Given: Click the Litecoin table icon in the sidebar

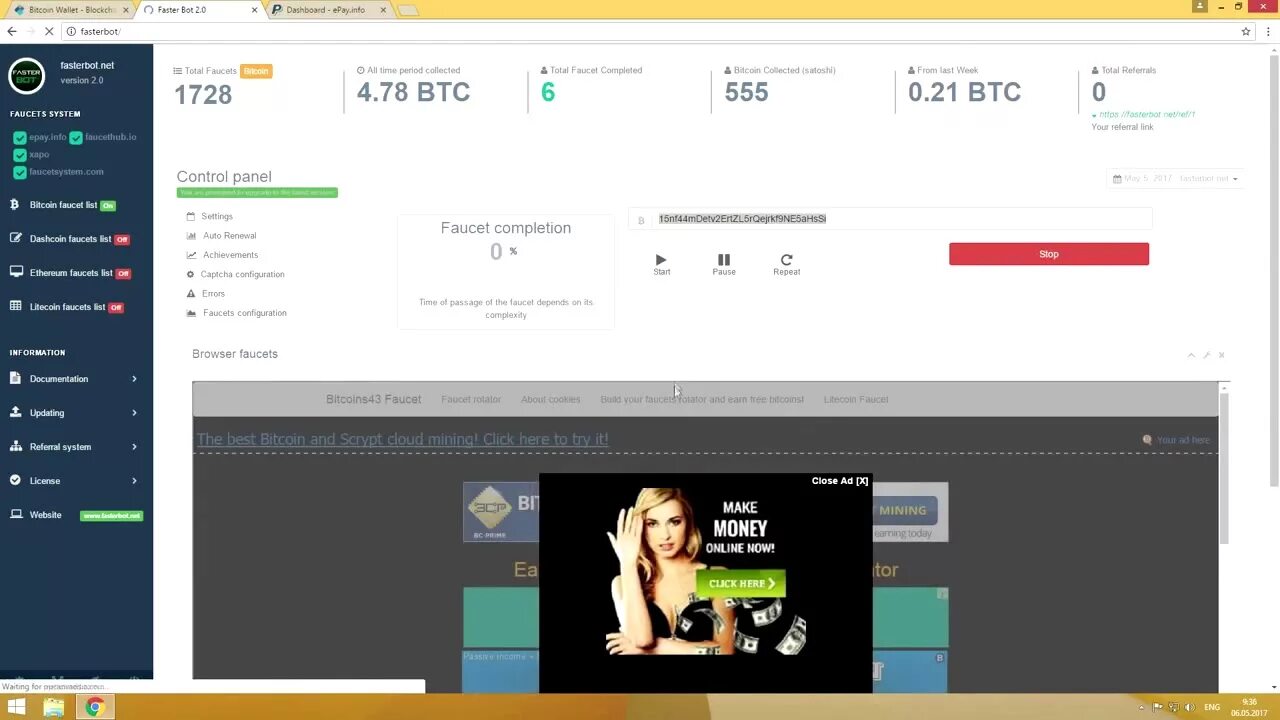Looking at the screenshot, I should click(x=15, y=307).
